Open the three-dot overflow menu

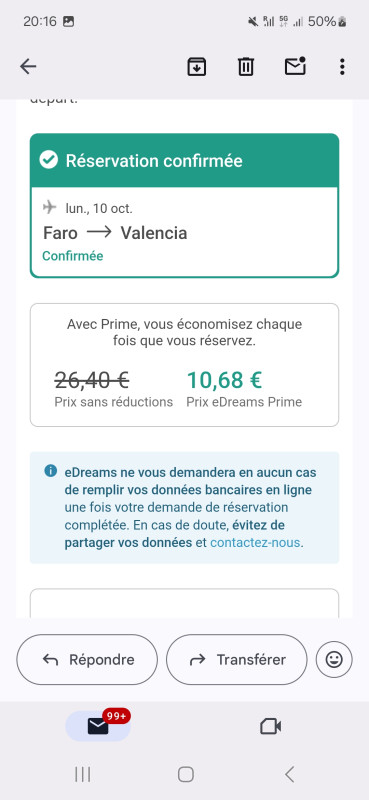[x=342, y=67]
